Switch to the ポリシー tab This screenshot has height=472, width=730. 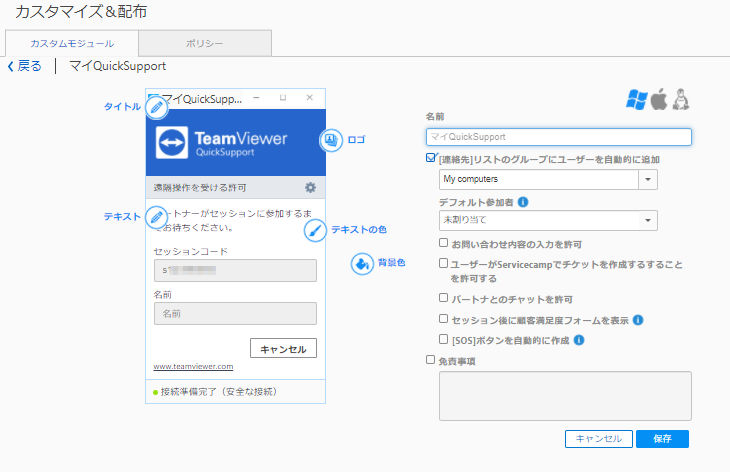coord(205,43)
